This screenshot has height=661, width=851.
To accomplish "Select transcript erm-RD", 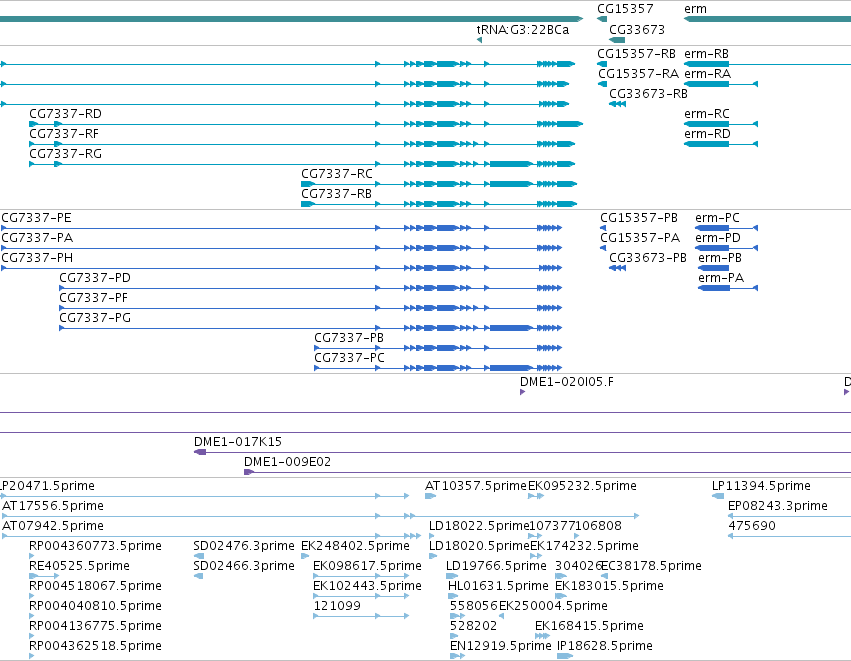I will (707, 134).
